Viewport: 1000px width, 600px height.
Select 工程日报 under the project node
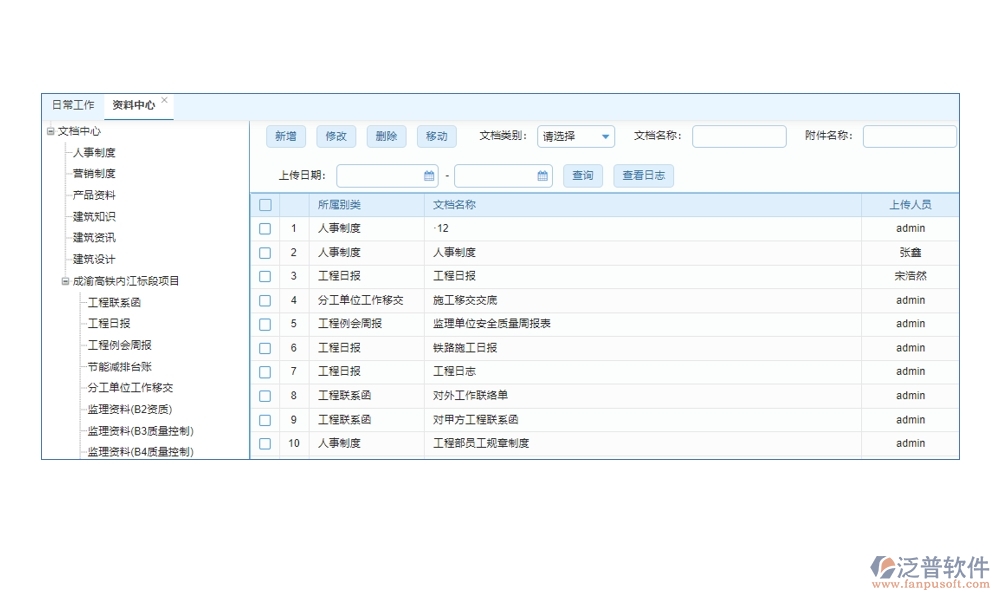(102, 323)
